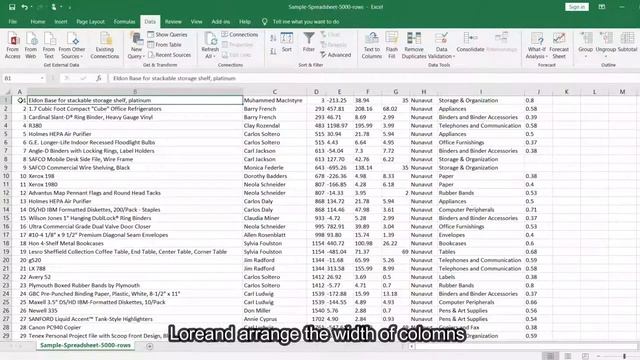Switch to Page Layout tab
Screen dimensions: 640x360
pyautogui.click(x=90, y=22)
